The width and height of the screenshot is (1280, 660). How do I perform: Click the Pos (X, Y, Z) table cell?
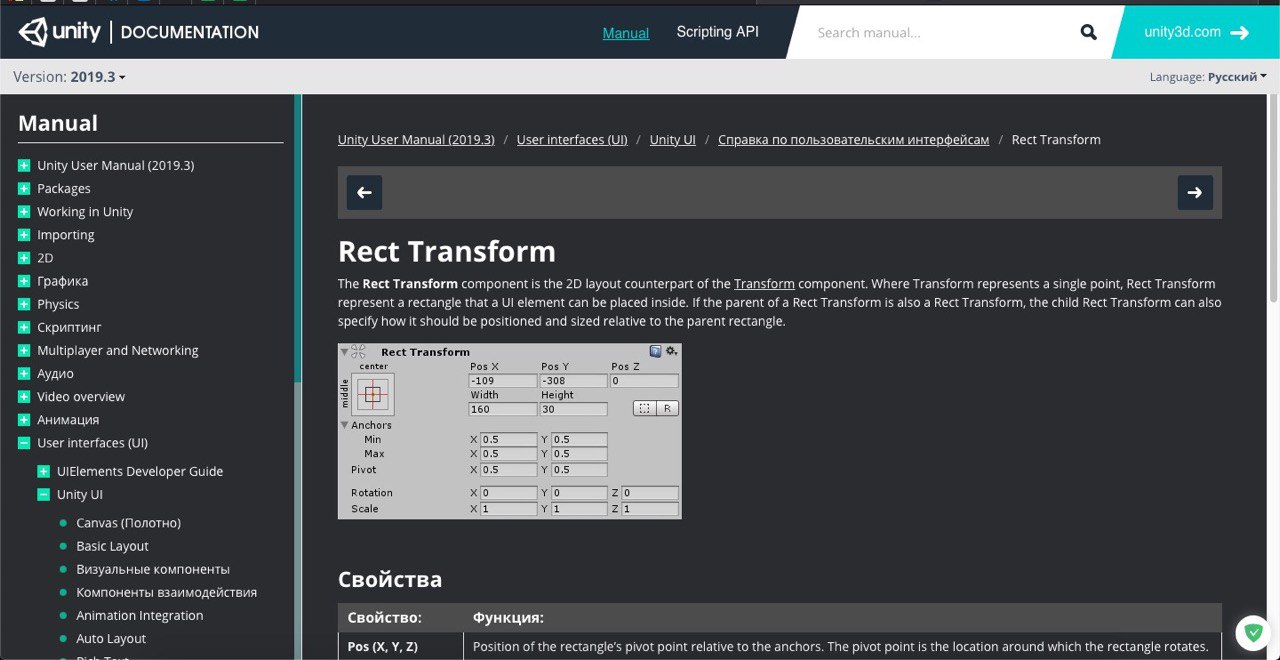[x=401, y=647]
